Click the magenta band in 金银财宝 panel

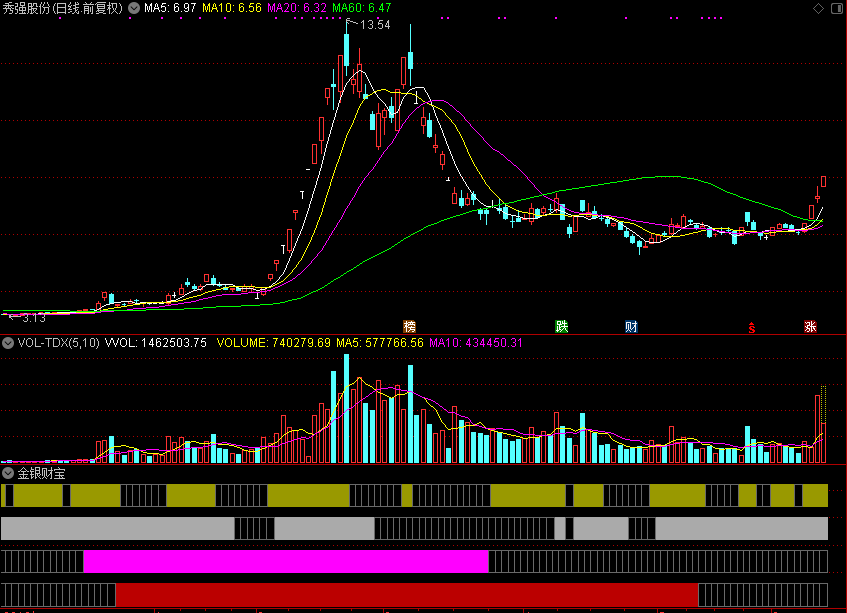click(286, 562)
